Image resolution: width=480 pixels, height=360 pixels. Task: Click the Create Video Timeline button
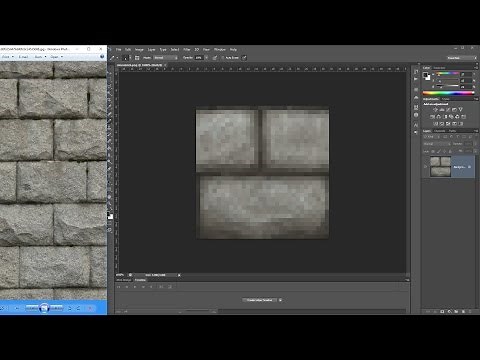pos(259,300)
